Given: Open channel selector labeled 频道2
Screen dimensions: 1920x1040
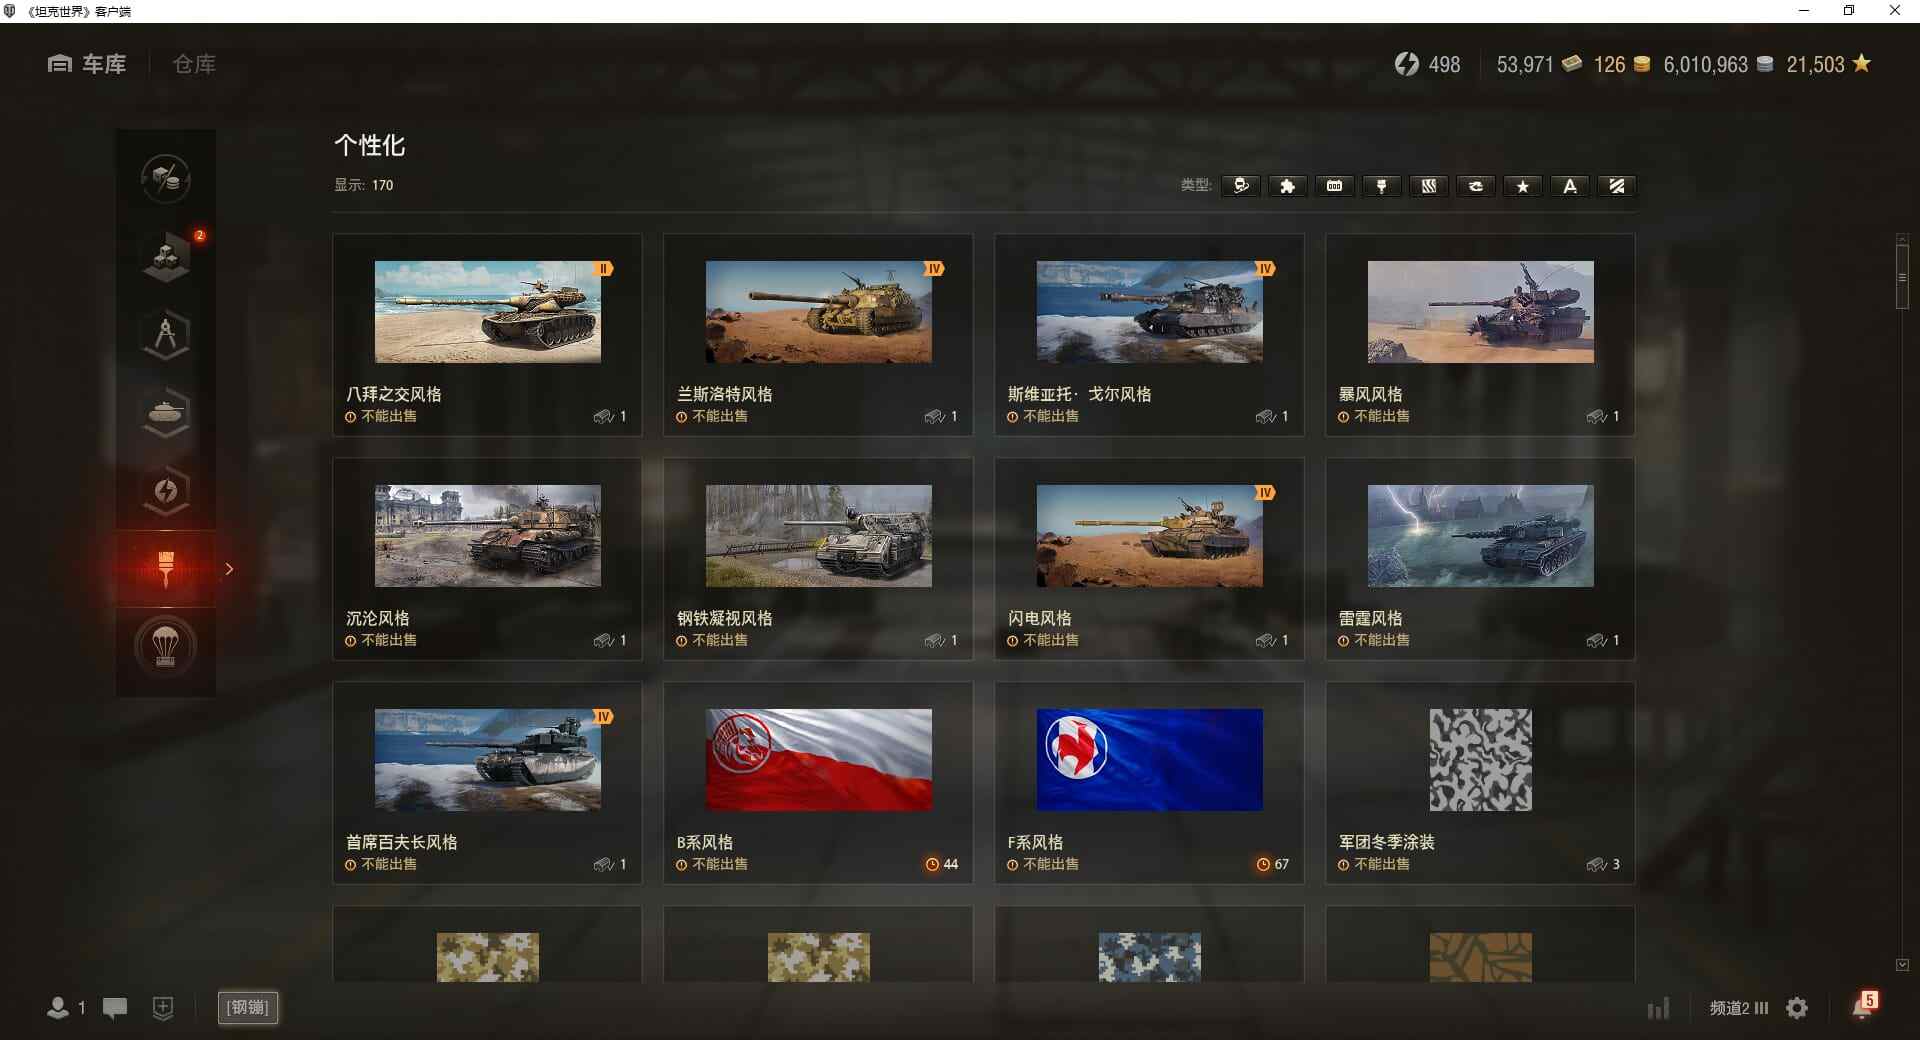Looking at the screenshot, I should pyautogui.click(x=1737, y=1009).
